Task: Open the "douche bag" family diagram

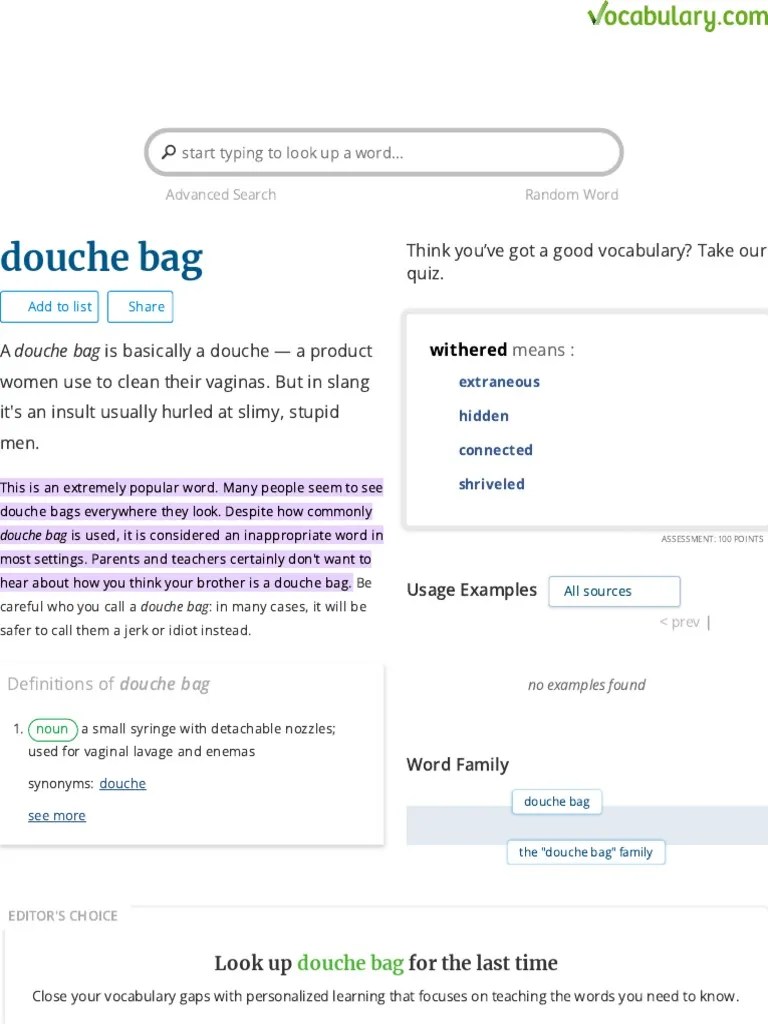Action: click(586, 852)
